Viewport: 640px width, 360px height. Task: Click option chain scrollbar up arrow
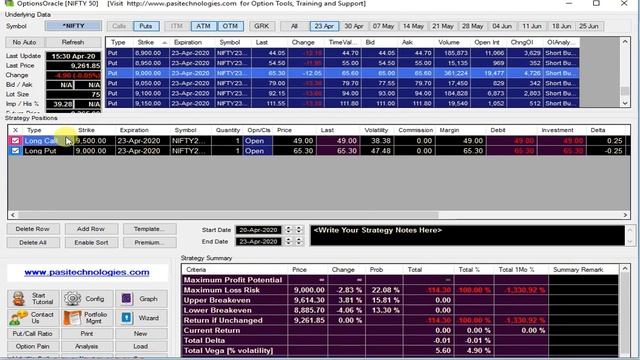[x=625, y=42]
